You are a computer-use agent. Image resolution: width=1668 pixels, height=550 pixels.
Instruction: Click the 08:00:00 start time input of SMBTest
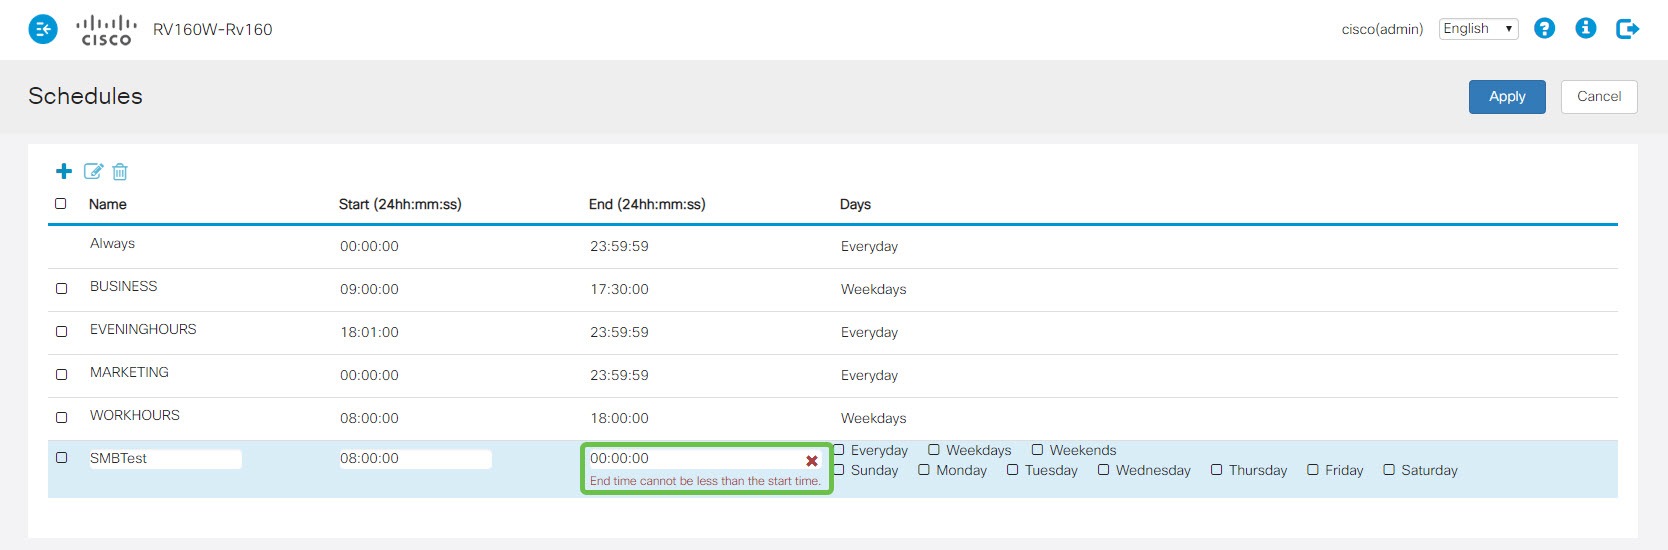point(415,459)
